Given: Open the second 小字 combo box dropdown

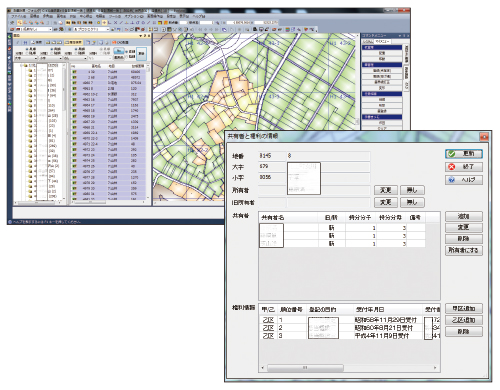Looking at the screenshot, I should pyautogui.click(x=50, y=58).
